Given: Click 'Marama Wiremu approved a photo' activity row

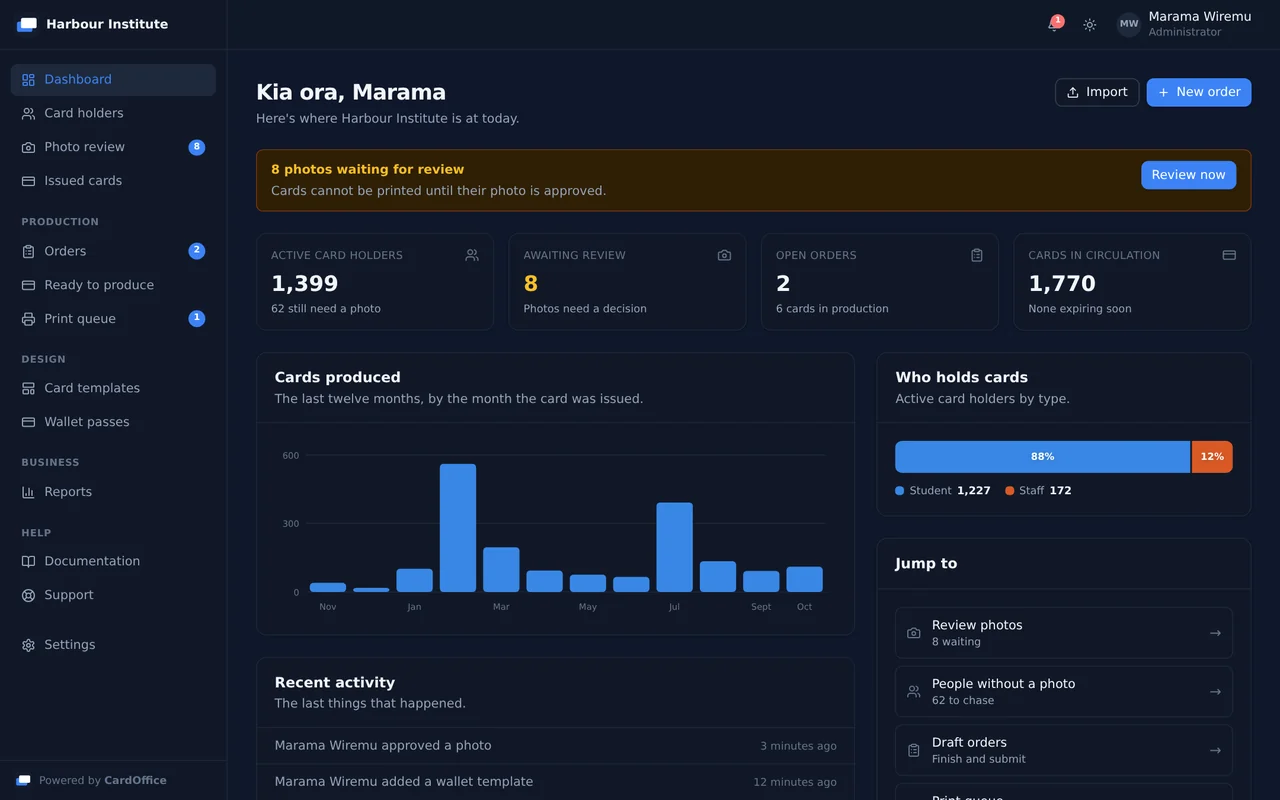Looking at the screenshot, I should (x=555, y=746).
